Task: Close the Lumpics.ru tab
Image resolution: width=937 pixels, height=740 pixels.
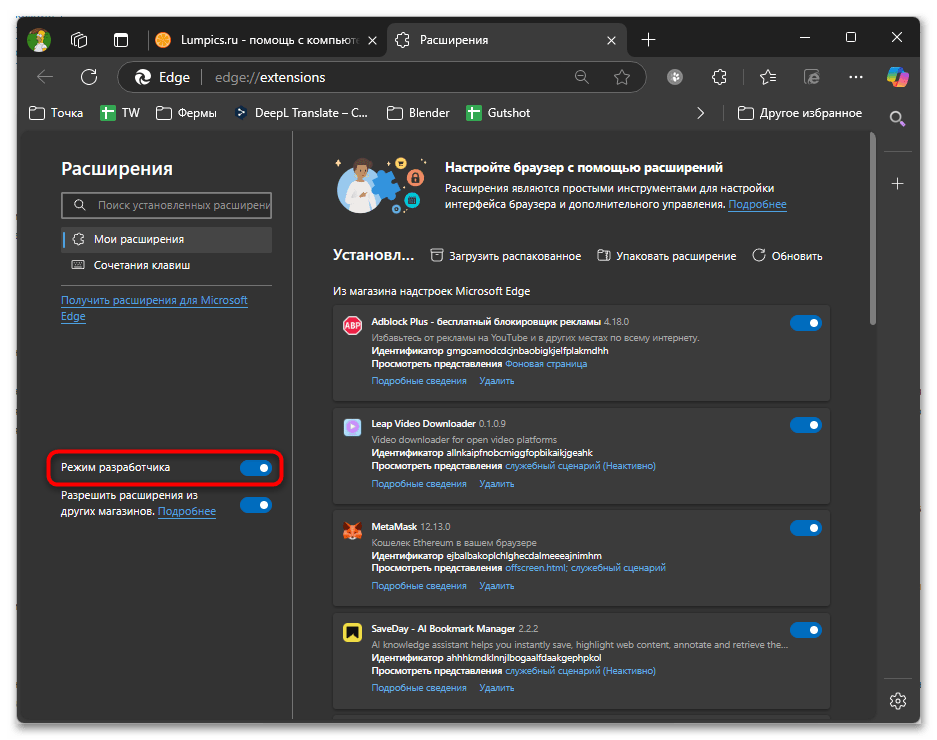Action: click(372, 40)
